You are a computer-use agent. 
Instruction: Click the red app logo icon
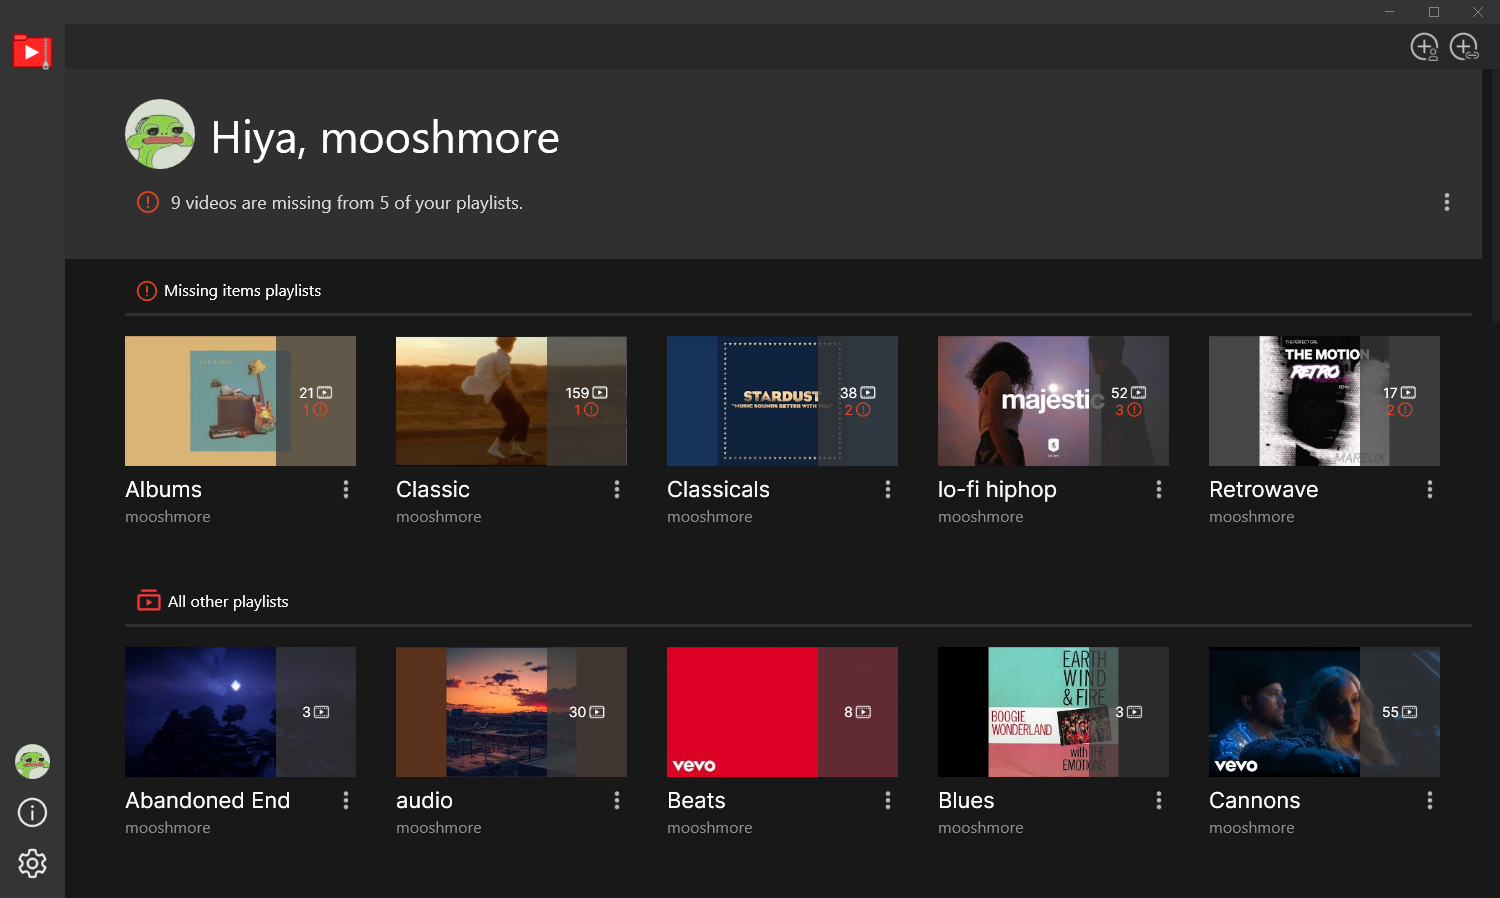32,51
